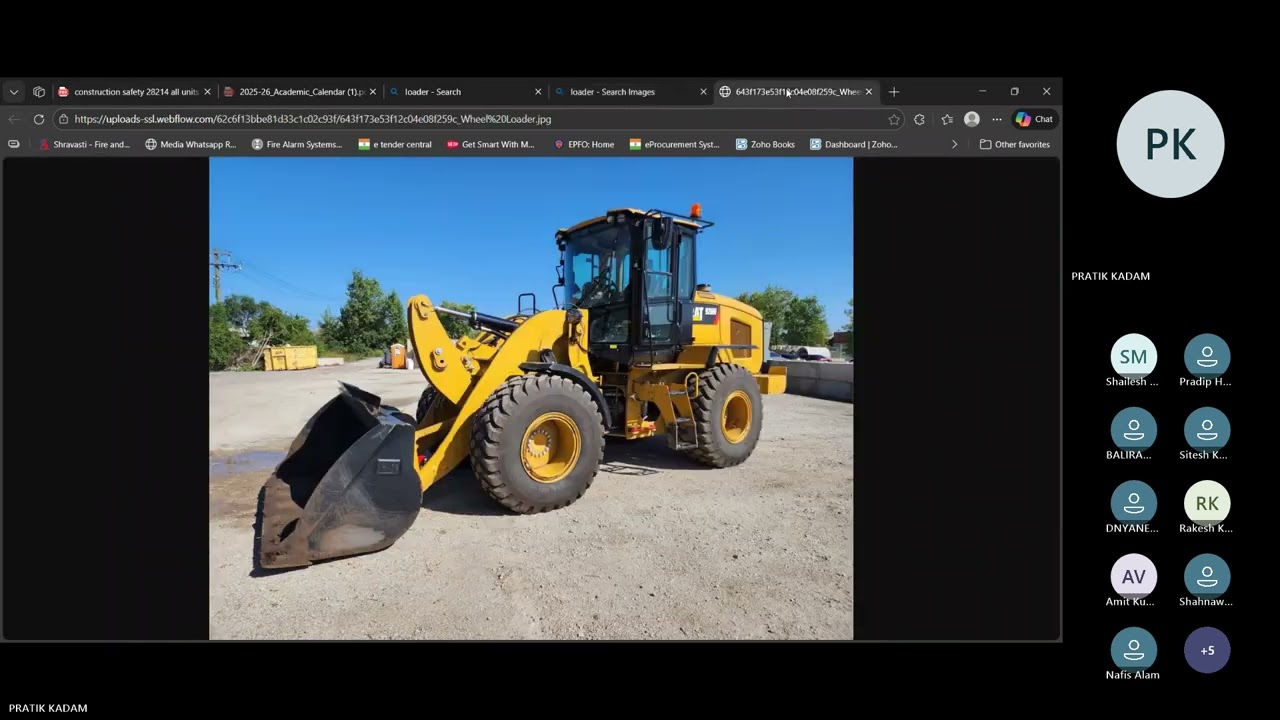This screenshot has height=720, width=1280.
Task: Open EPFO: Home bookmark
Action: [x=584, y=144]
